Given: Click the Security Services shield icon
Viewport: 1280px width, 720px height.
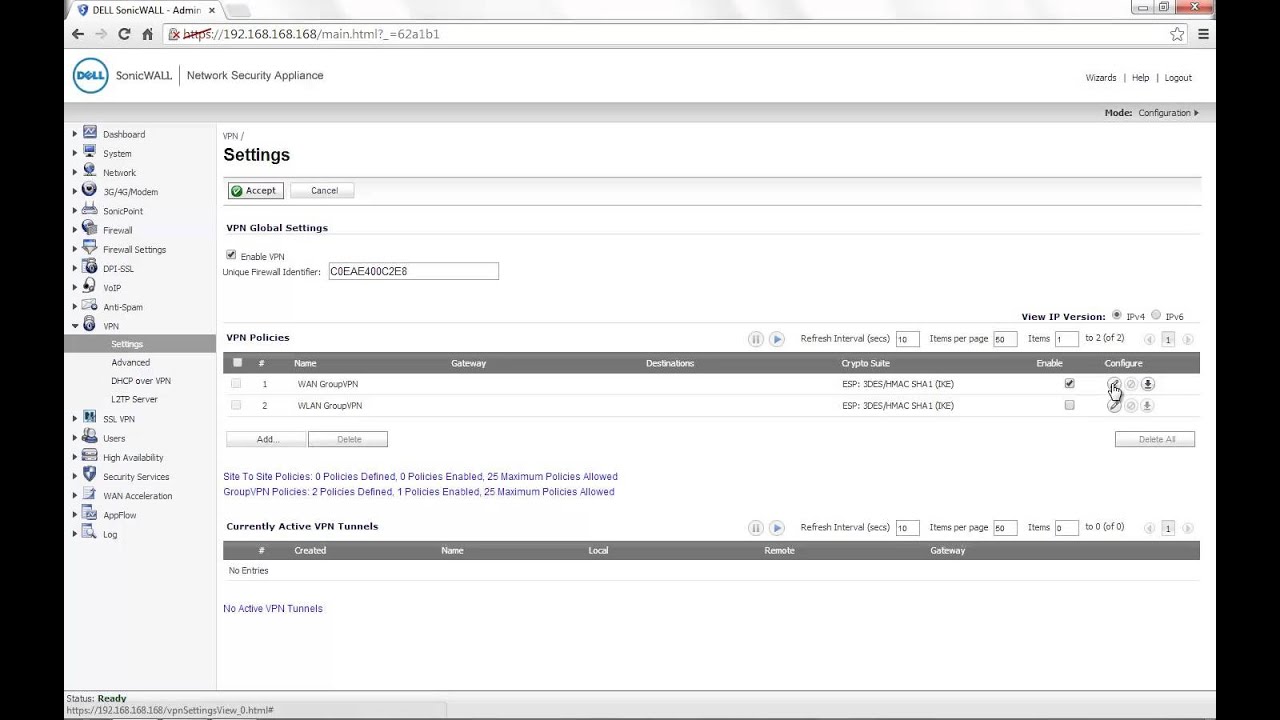Looking at the screenshot, I should tap(90, 475).
